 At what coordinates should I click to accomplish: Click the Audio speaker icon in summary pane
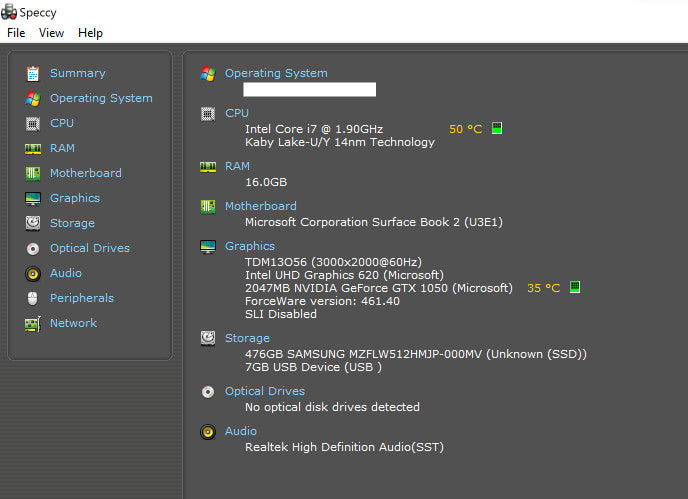(208, 432)
